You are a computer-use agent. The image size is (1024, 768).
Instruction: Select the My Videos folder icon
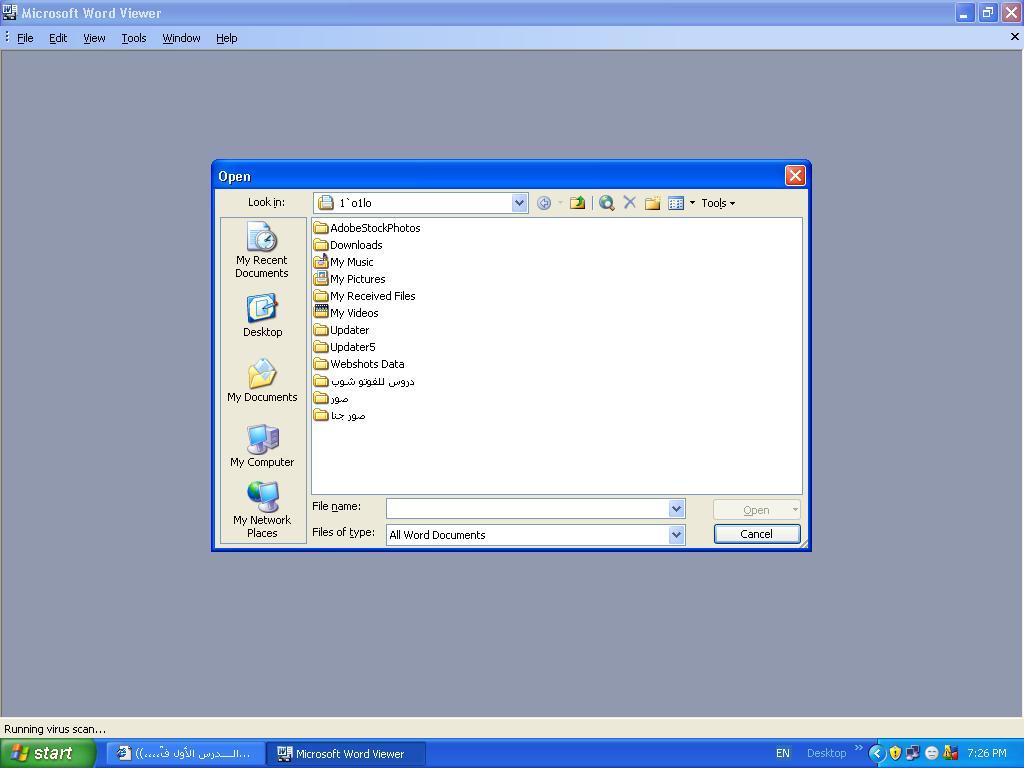[320, 312]
